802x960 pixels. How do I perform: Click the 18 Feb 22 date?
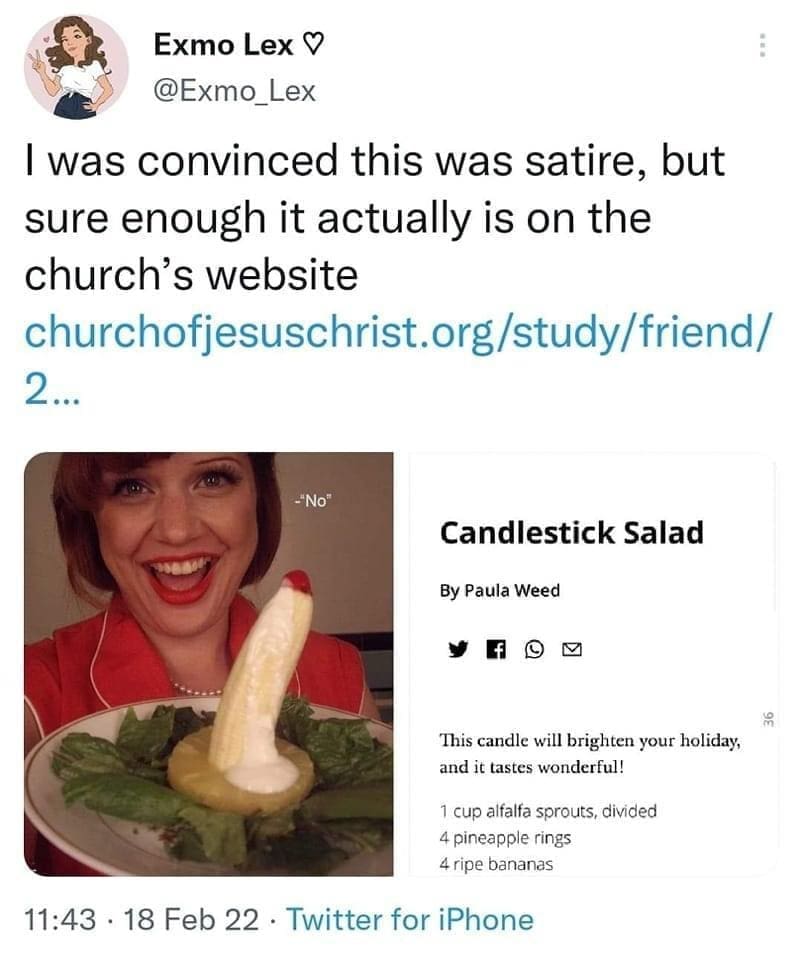tap(189, 919)
